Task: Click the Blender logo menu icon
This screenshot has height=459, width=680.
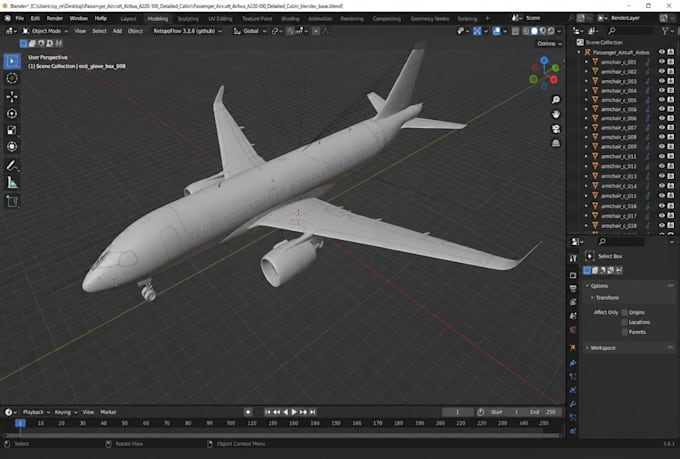Action: [7, 18]
